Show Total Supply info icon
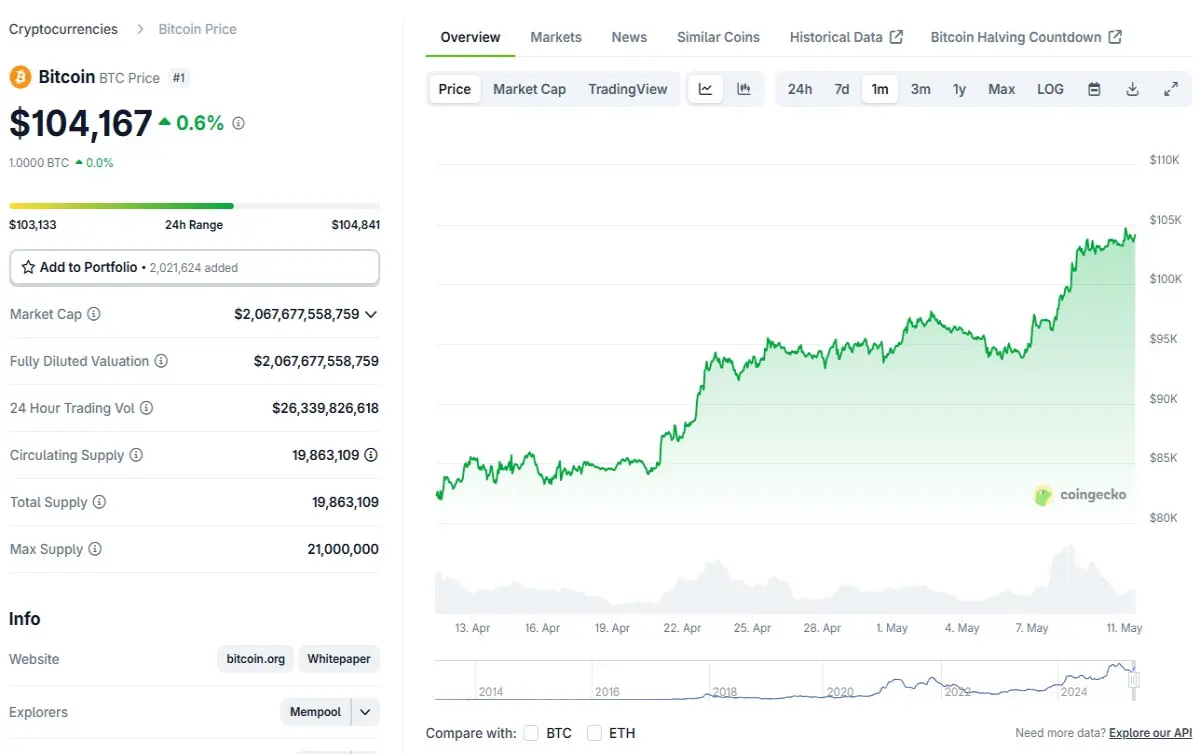This screenshot has width=1200, height=754. (99, 502)
